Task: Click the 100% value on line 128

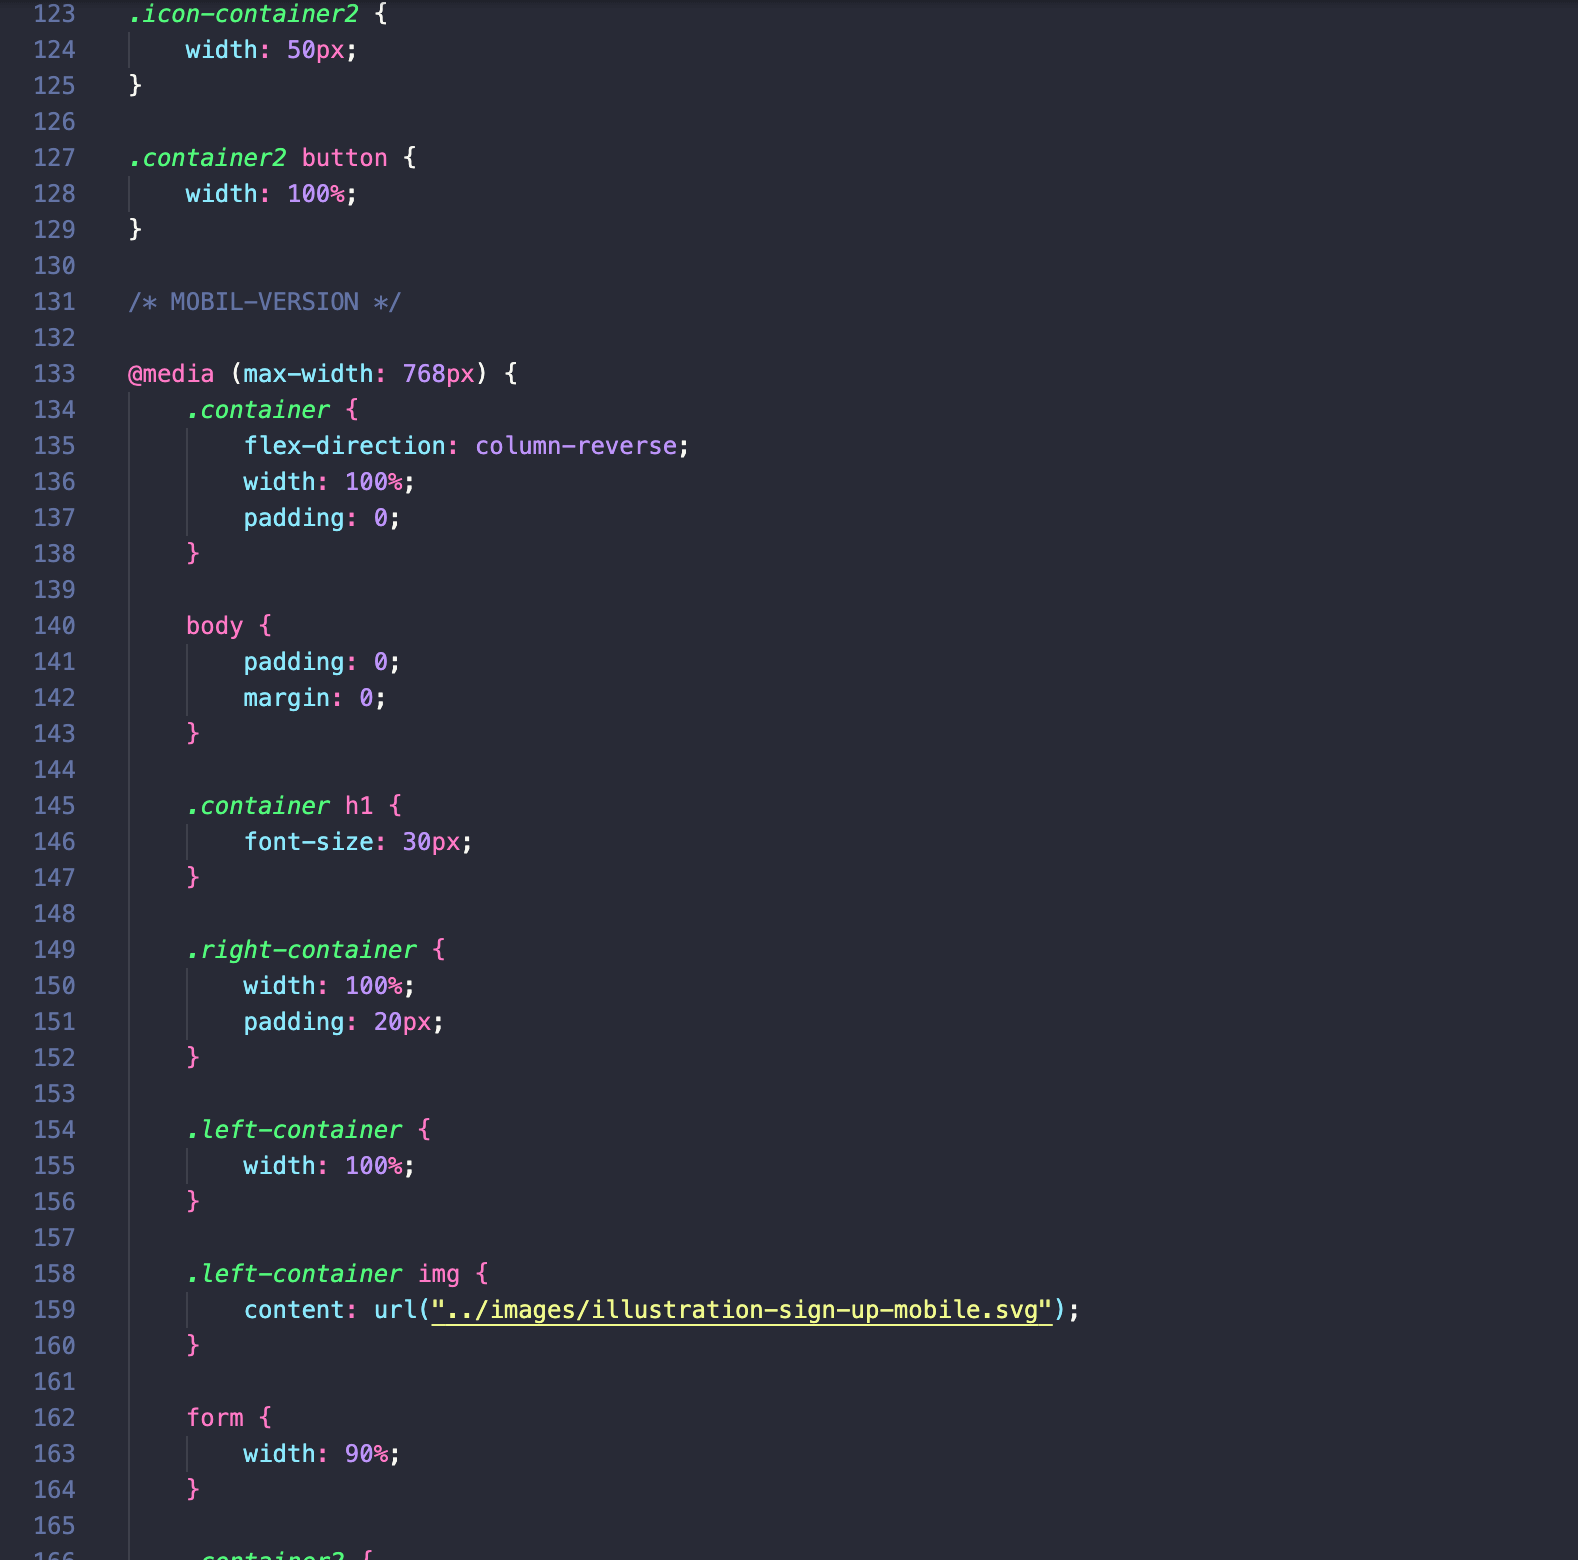Action: click(316, 194)
